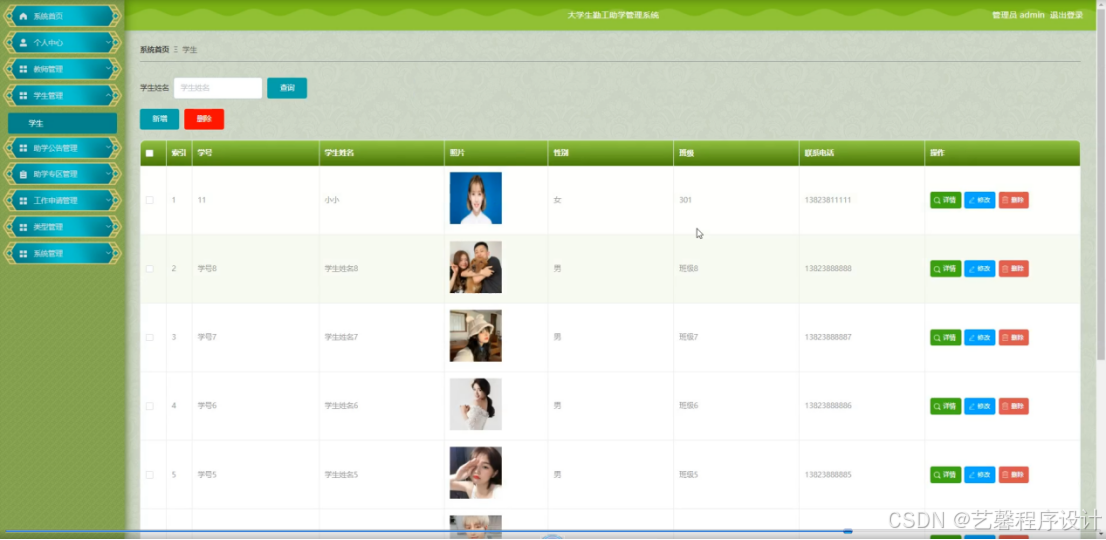Viewport: 1106px width, 540px height.
Task: Expand the 类型管理 chevron
Action: 108,227
